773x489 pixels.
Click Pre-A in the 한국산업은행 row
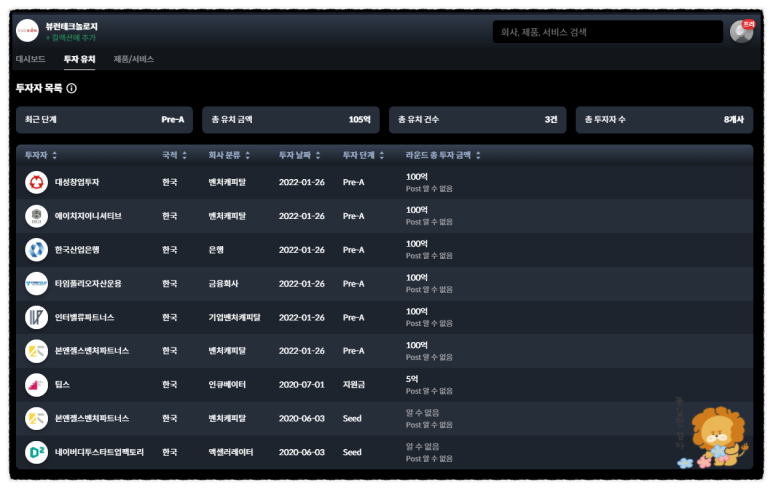pyautogui.click(x=353, y=250)
